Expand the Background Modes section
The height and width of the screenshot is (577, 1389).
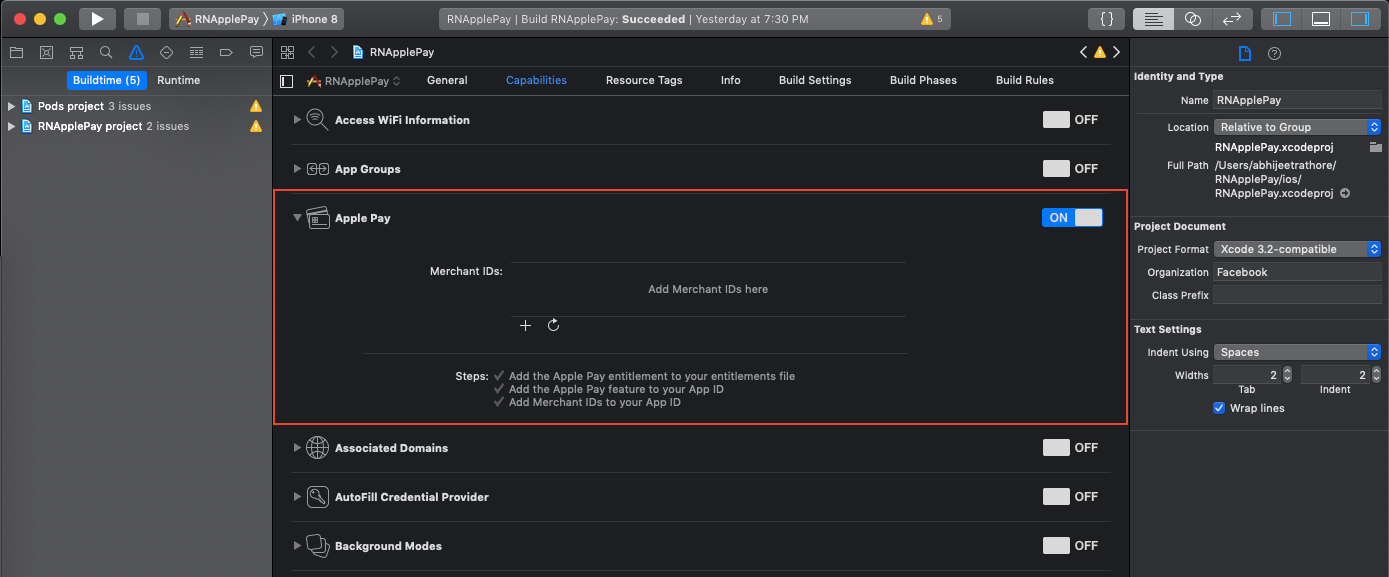click(x=297, y=546)
